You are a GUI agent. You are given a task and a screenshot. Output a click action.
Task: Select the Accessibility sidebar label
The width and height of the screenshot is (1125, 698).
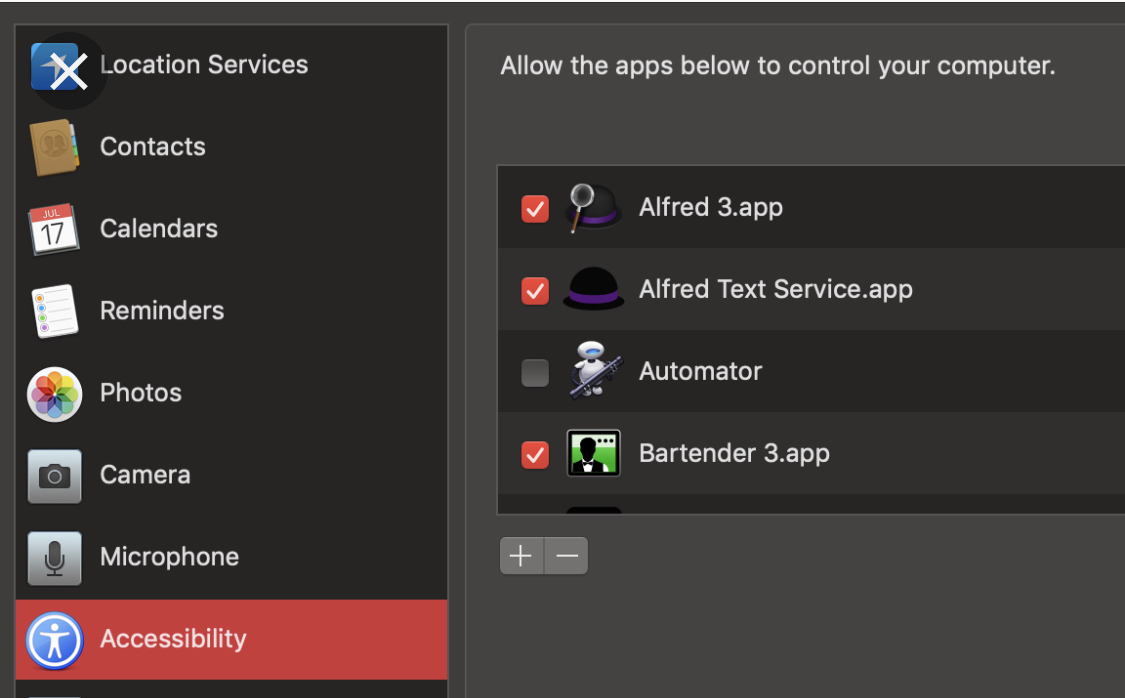click(x=173, y=638)
